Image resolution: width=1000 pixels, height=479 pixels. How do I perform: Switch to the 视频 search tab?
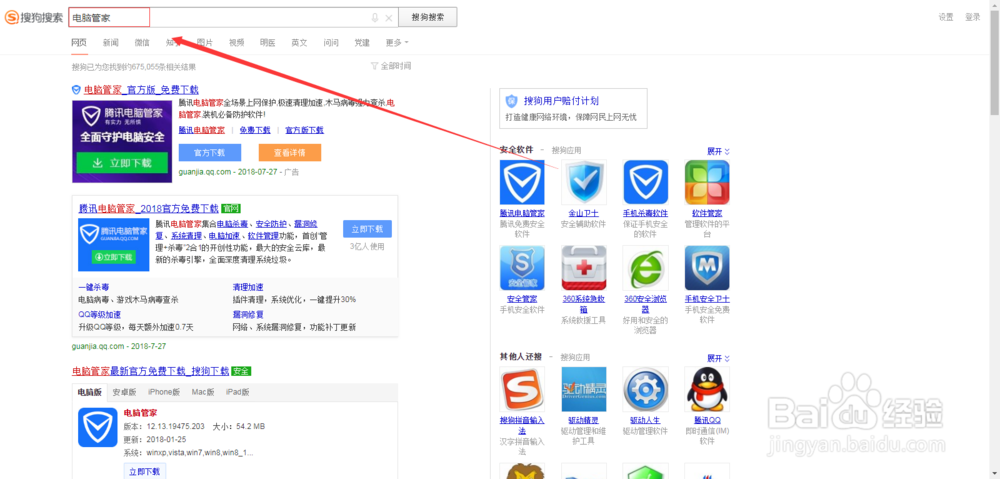tap(236, 43)
